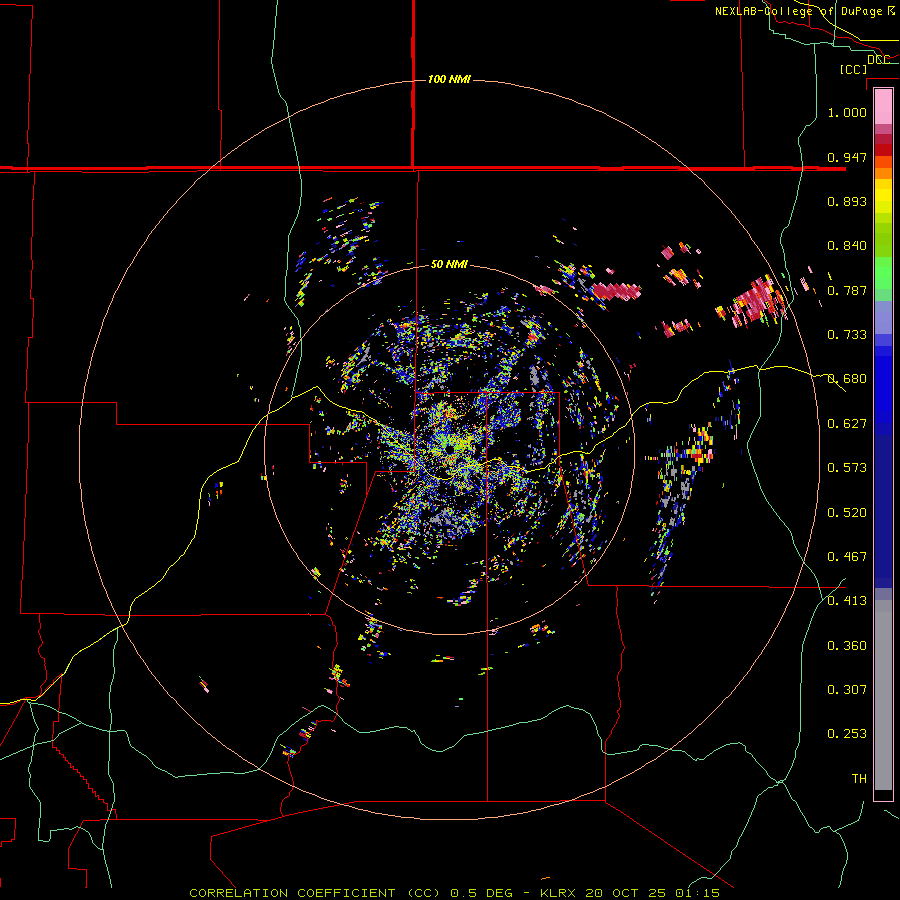
Task: Click the Correlation Coefficient KLRX caption at the bottom
Action: point(454,893)
